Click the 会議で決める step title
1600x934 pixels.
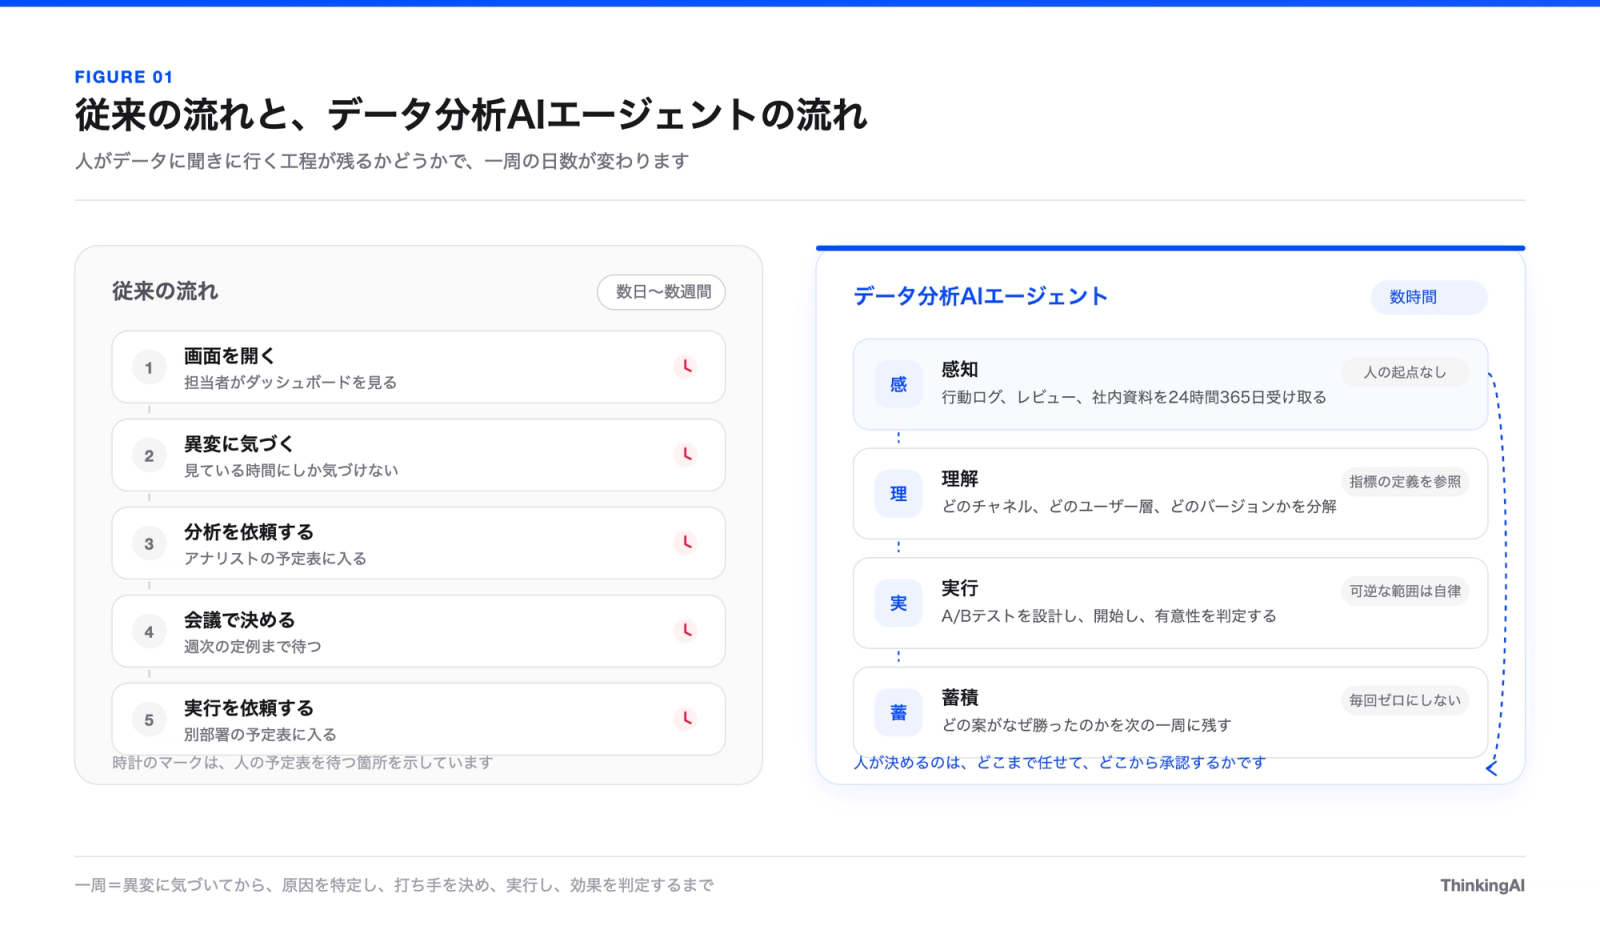point(239,620)
